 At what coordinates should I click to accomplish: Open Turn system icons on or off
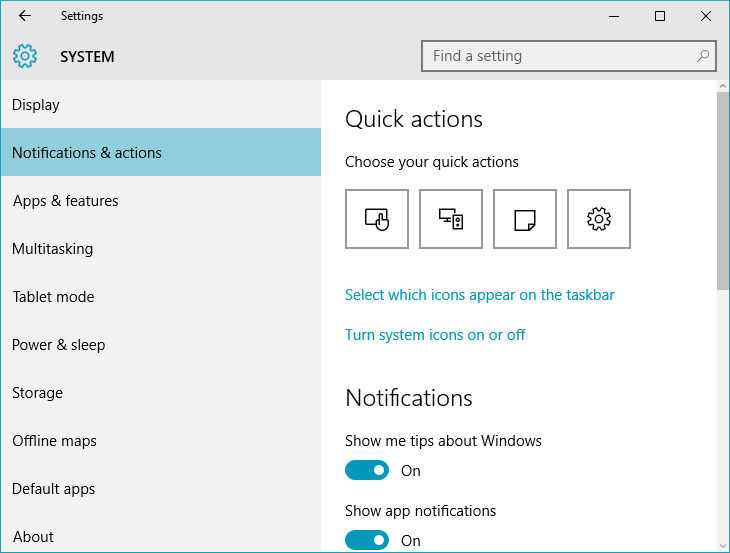(x=435, y=335)
